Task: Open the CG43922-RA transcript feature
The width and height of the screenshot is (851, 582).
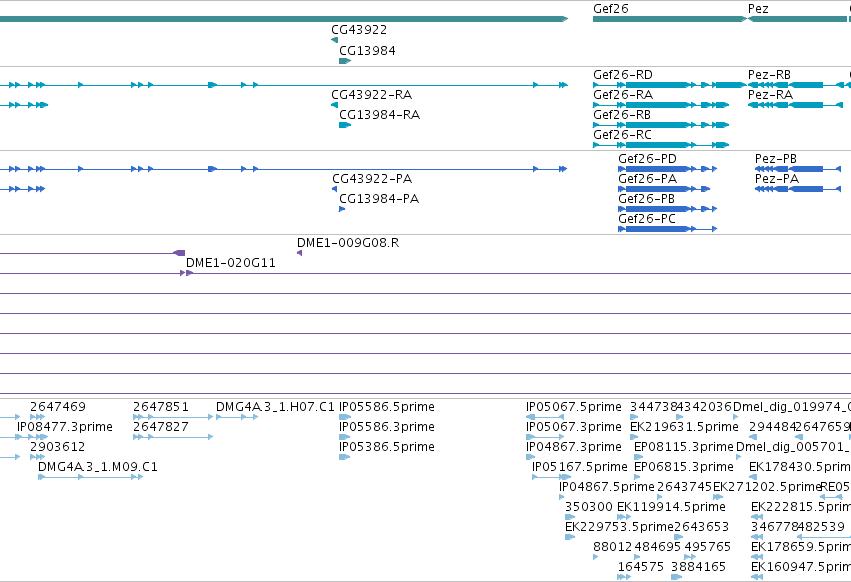Action: click(334, 105)
